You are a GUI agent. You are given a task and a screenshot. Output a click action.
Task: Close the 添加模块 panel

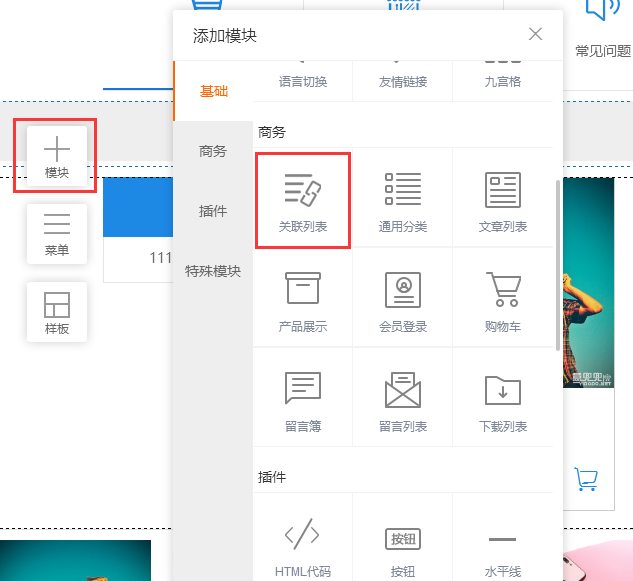pos(536,34)
